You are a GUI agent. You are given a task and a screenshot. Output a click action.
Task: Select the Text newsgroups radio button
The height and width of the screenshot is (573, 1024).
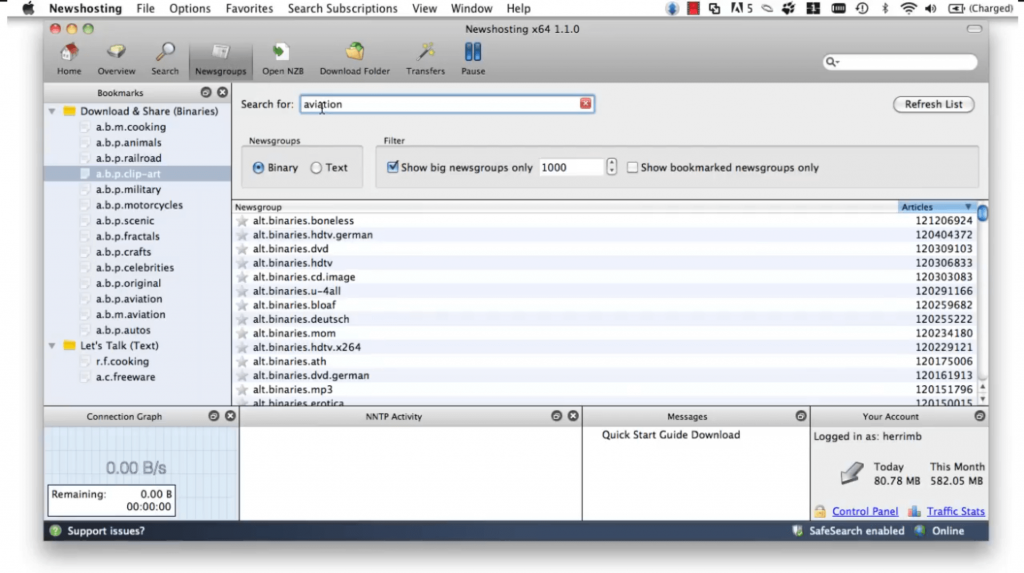click(x=316, y=168)
